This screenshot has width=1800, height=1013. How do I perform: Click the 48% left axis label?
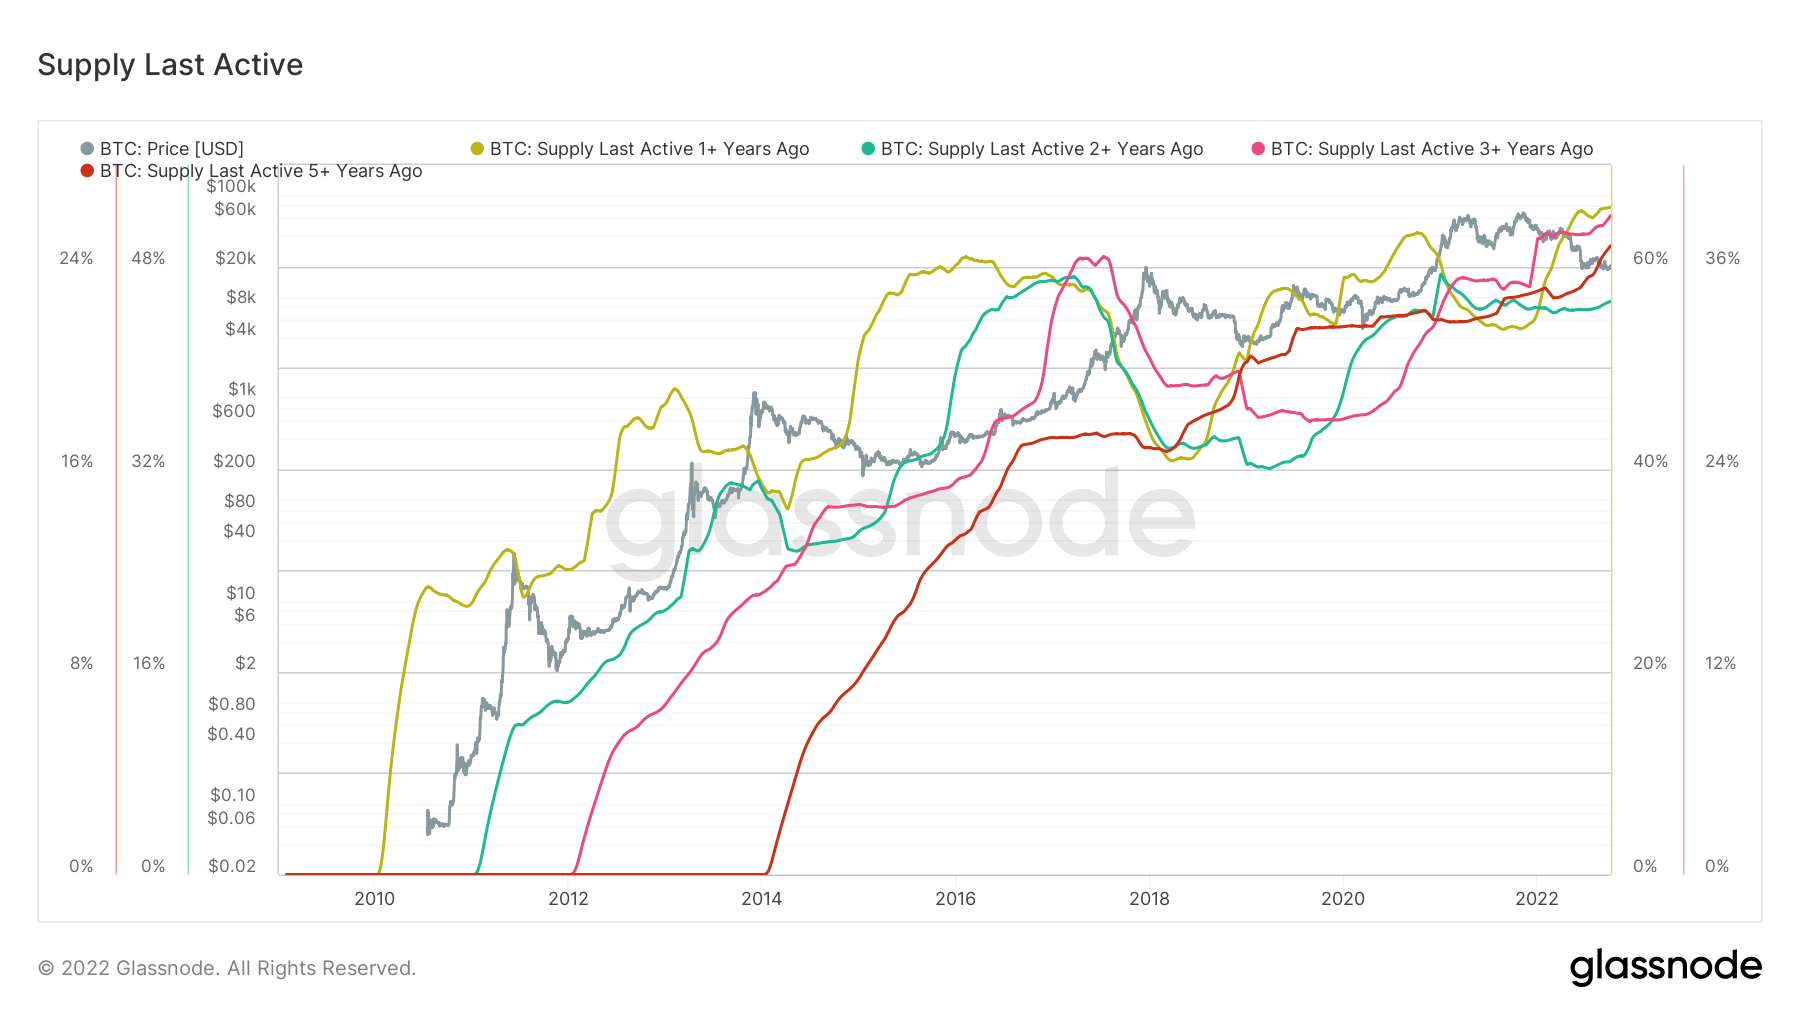pos(148,258)
